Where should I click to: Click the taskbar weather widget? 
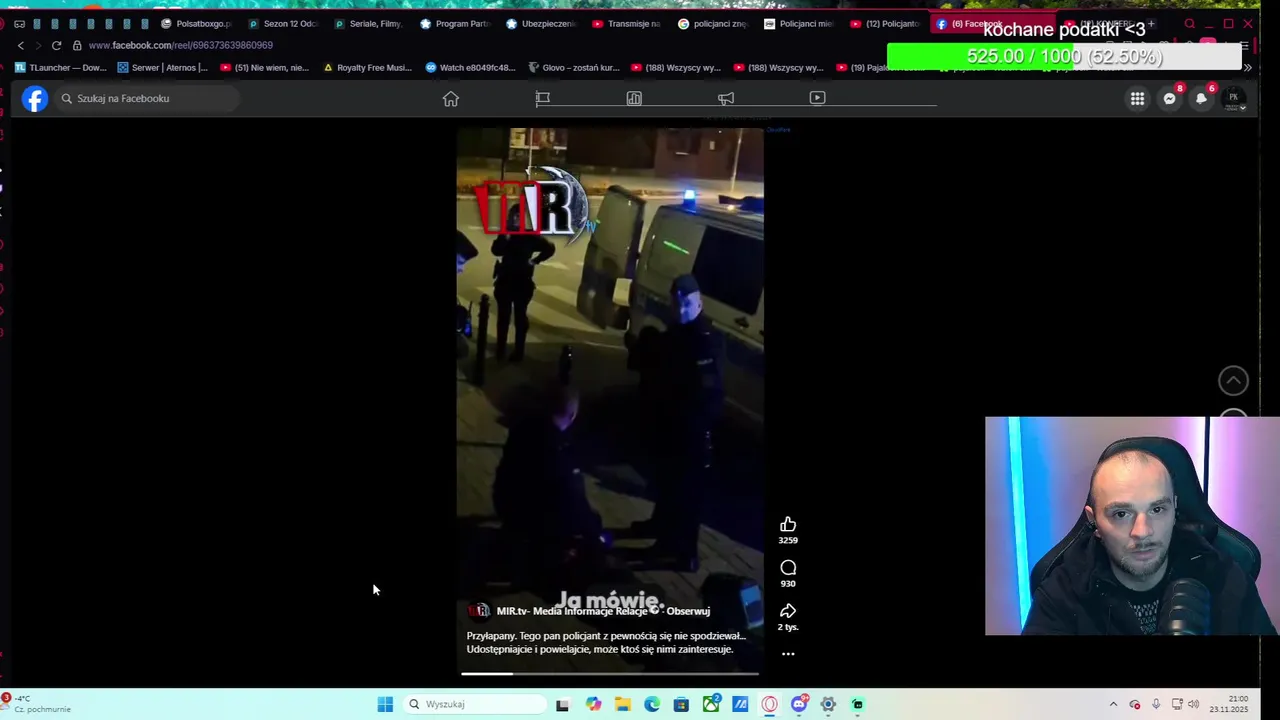38,704
